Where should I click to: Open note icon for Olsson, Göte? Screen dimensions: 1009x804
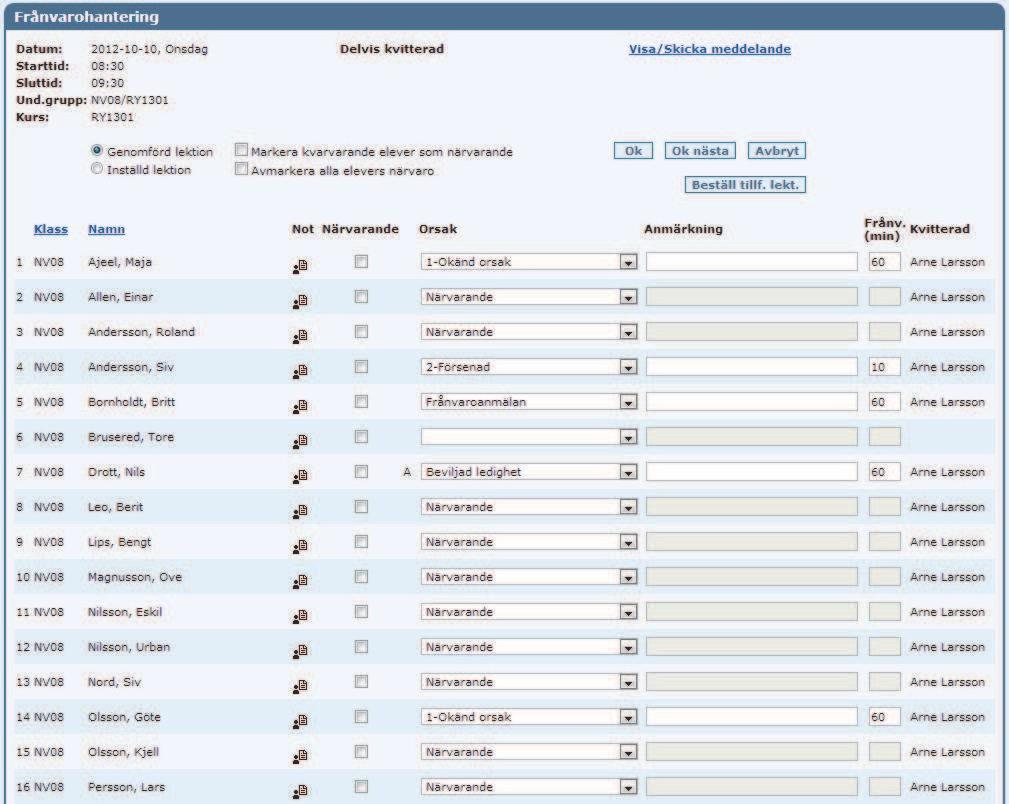pos(300,721)
